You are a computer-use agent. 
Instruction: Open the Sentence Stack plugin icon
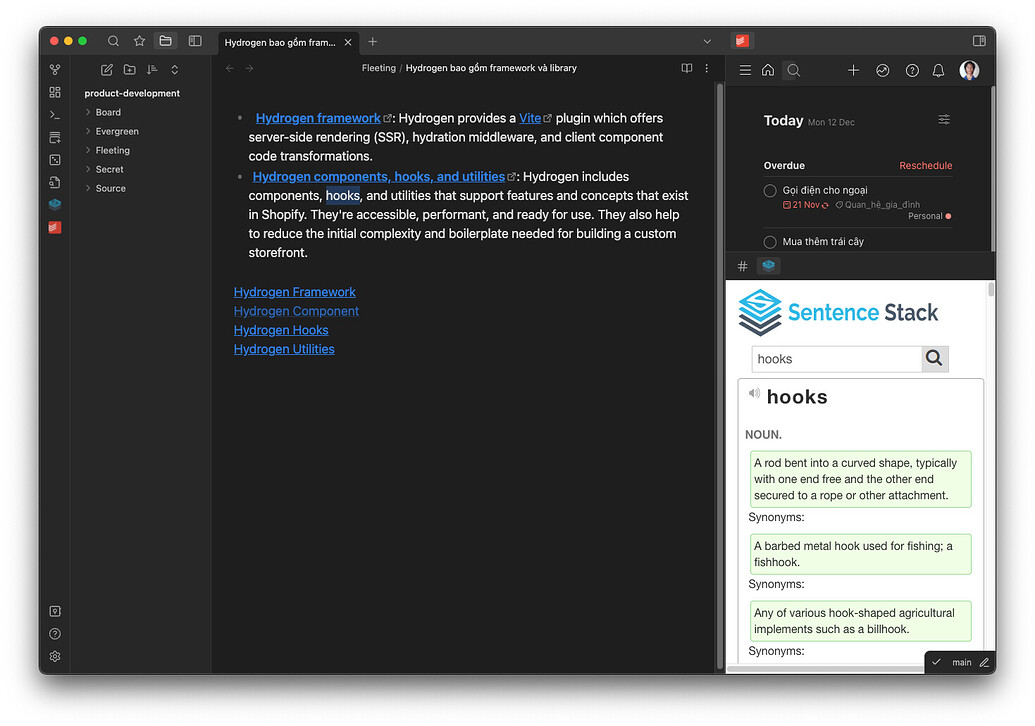55,204
